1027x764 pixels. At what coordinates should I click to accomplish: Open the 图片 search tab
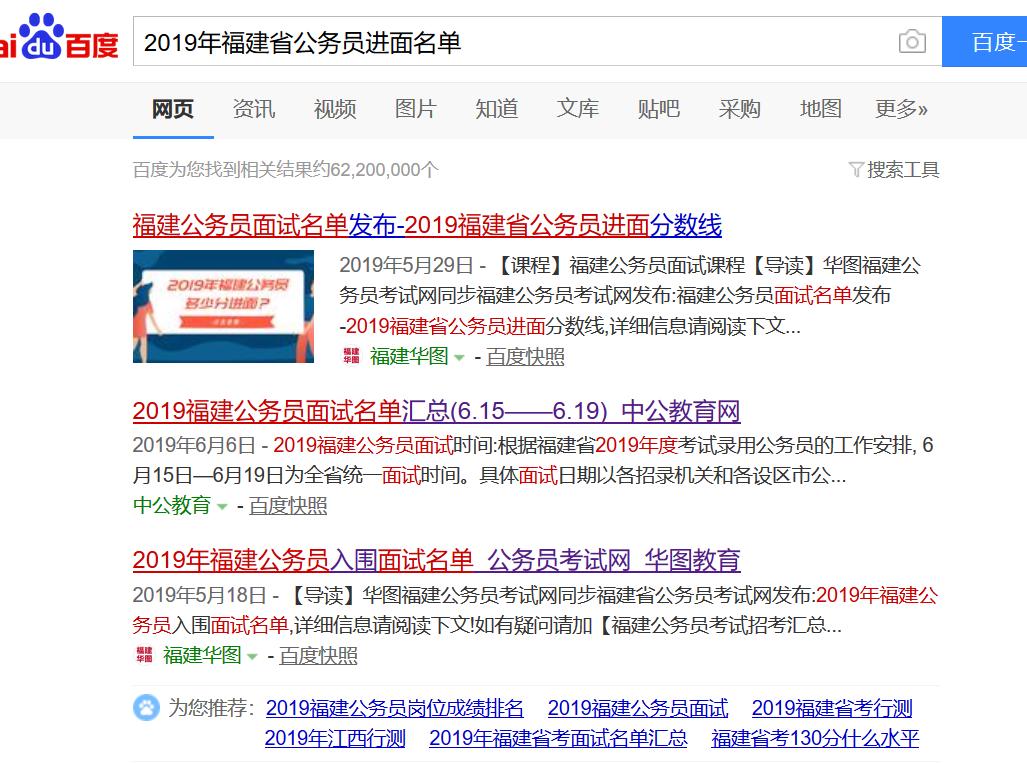point(415,110)
